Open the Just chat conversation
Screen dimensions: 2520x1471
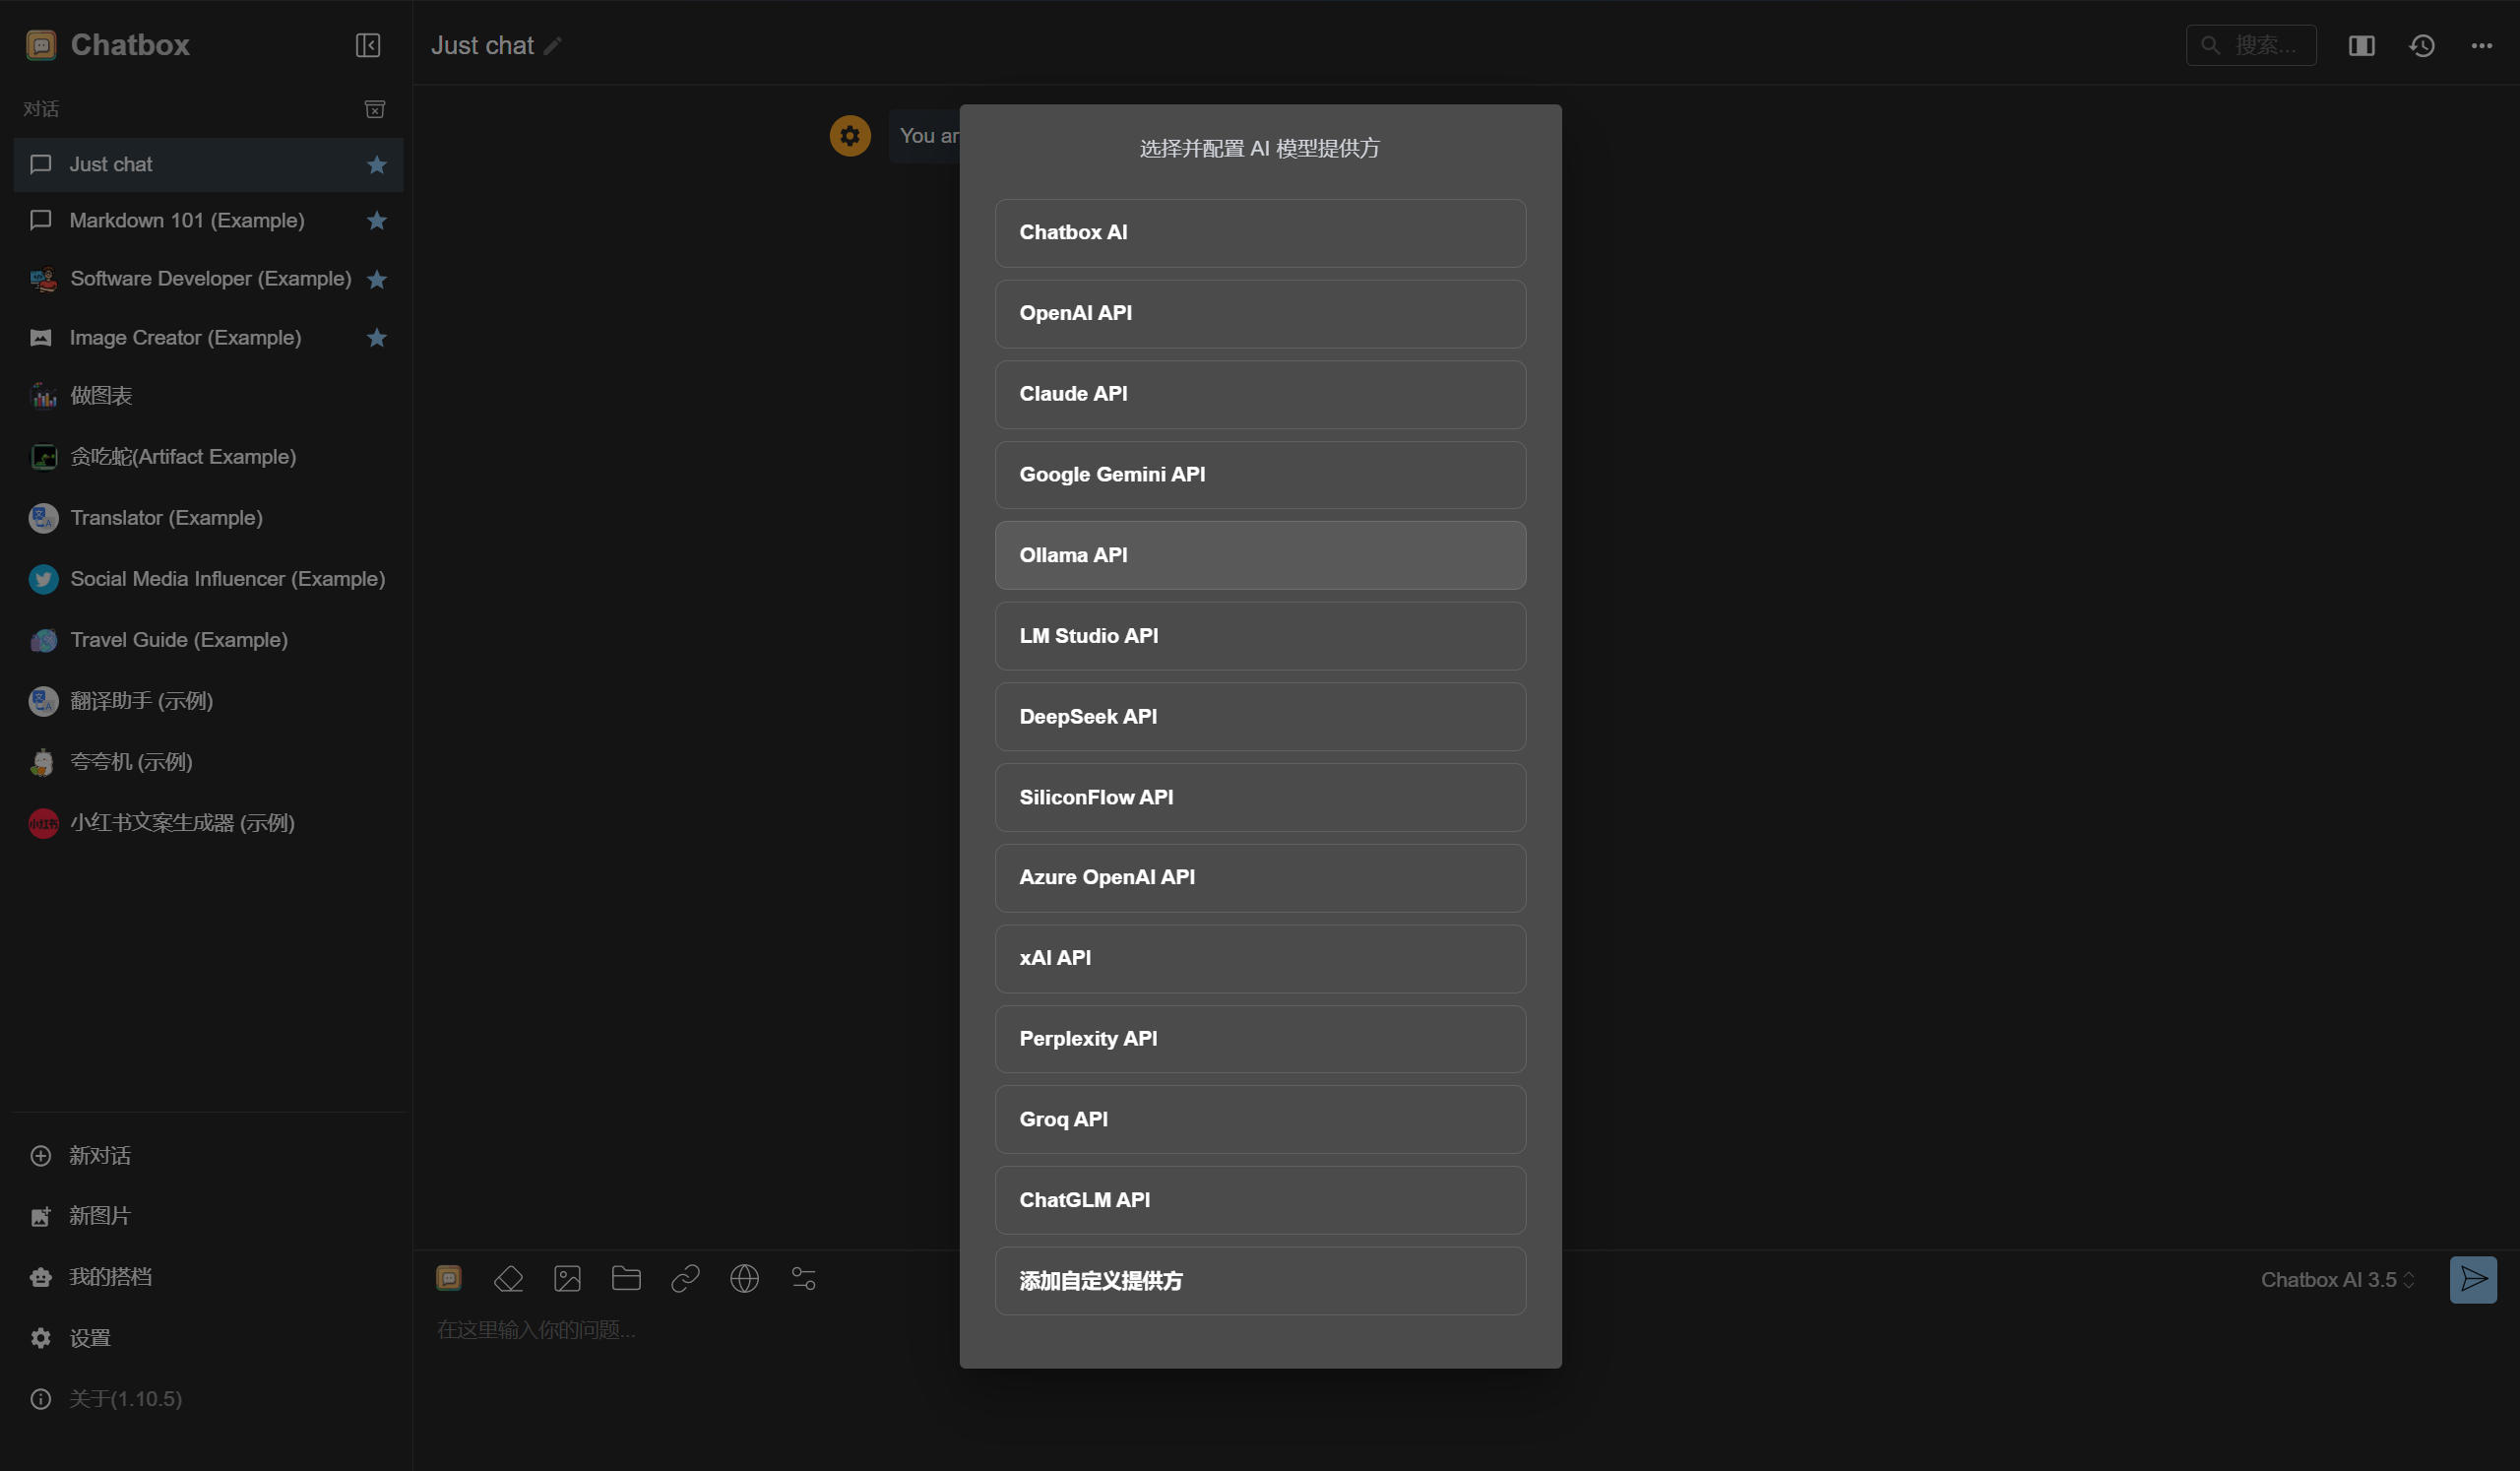click(x=208, y=165)
